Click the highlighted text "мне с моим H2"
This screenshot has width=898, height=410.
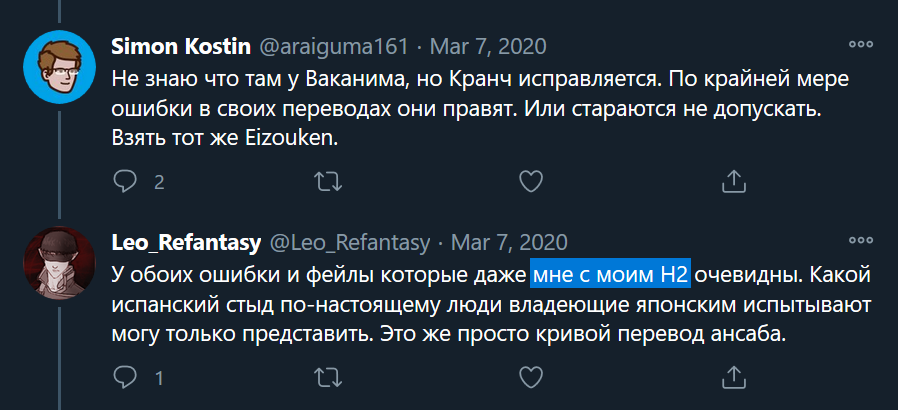click(x=610, y=273)
